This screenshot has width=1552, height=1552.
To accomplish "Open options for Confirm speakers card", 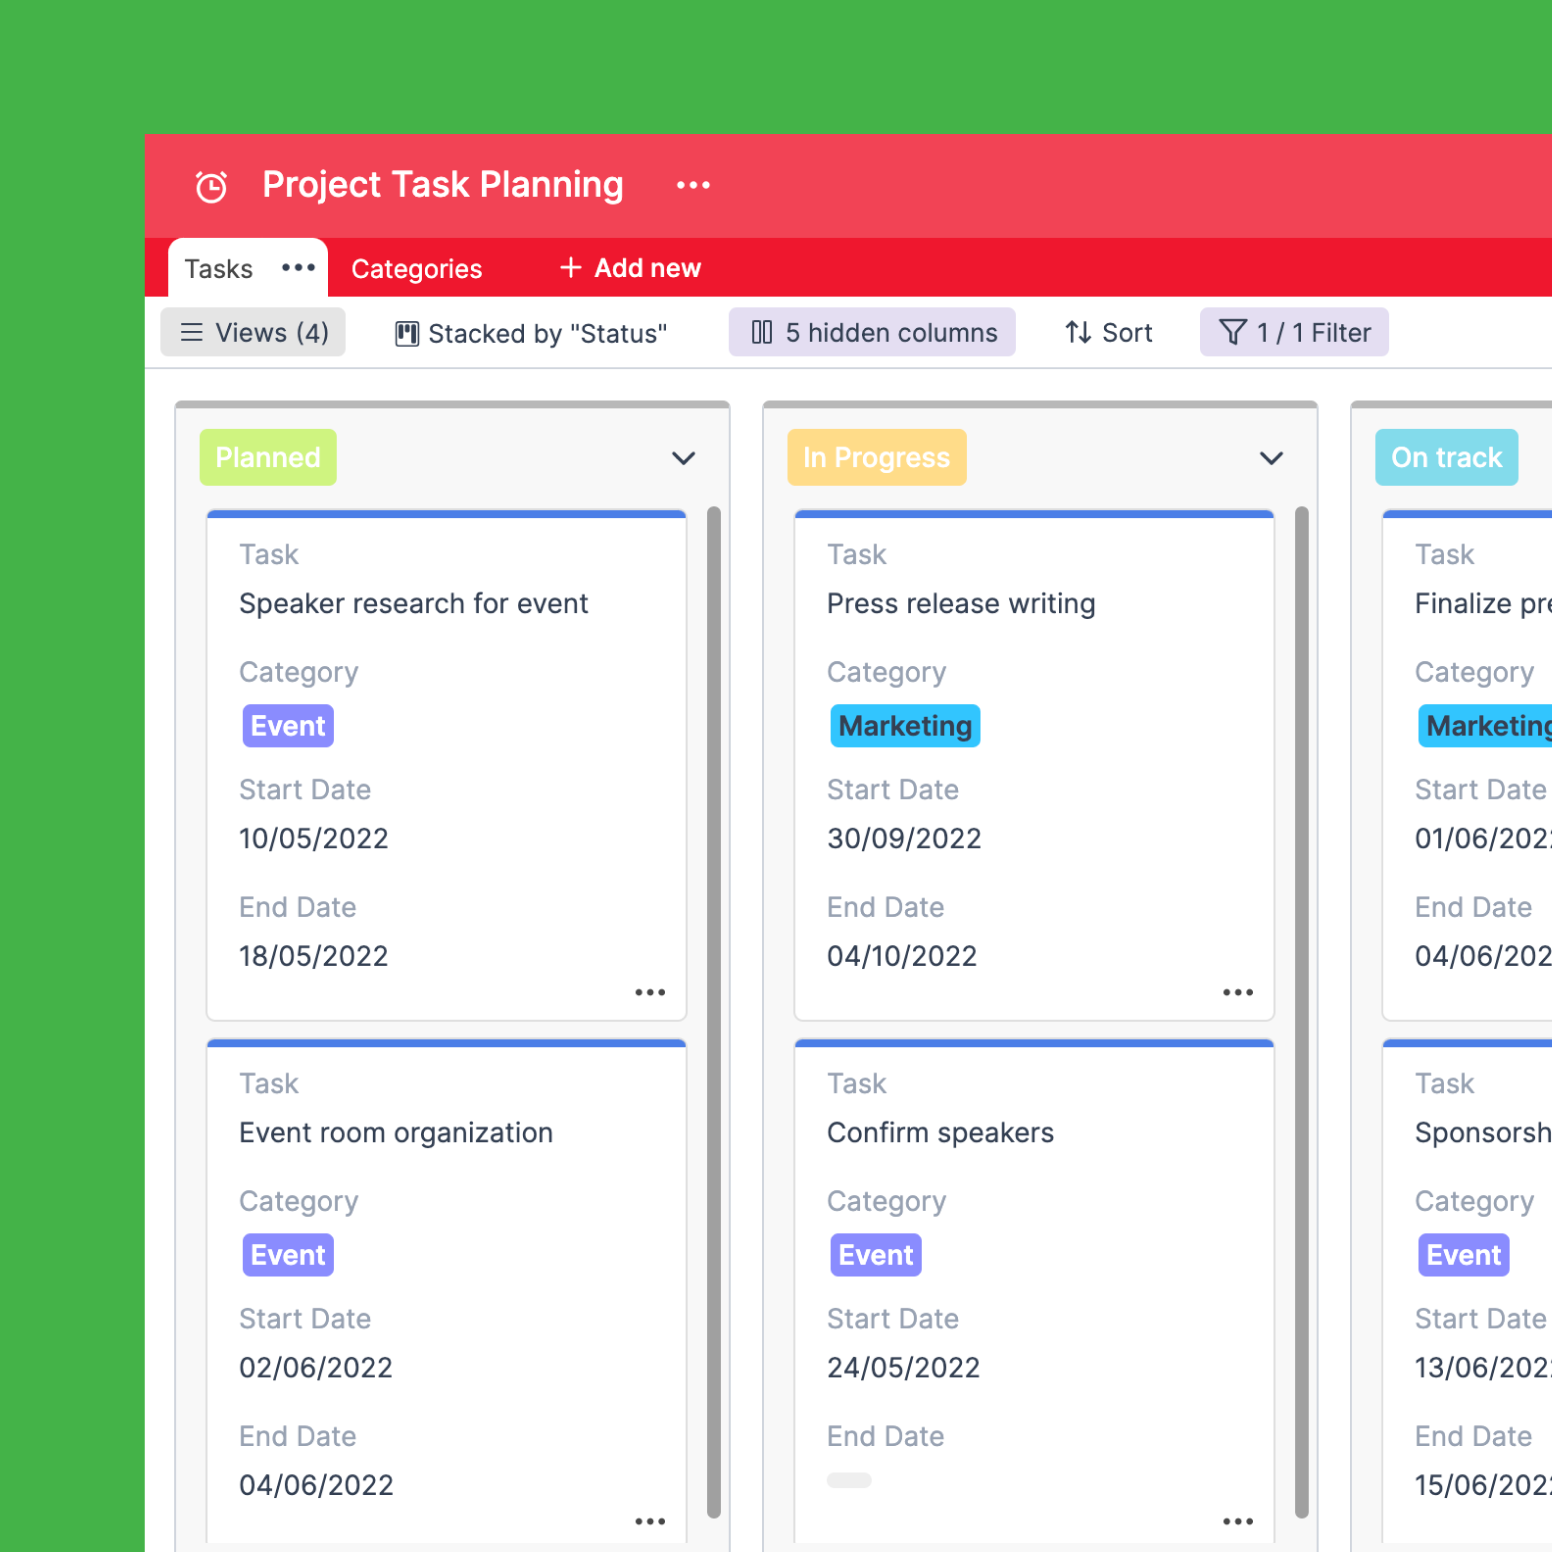I will click(x=1238, y=1520).
